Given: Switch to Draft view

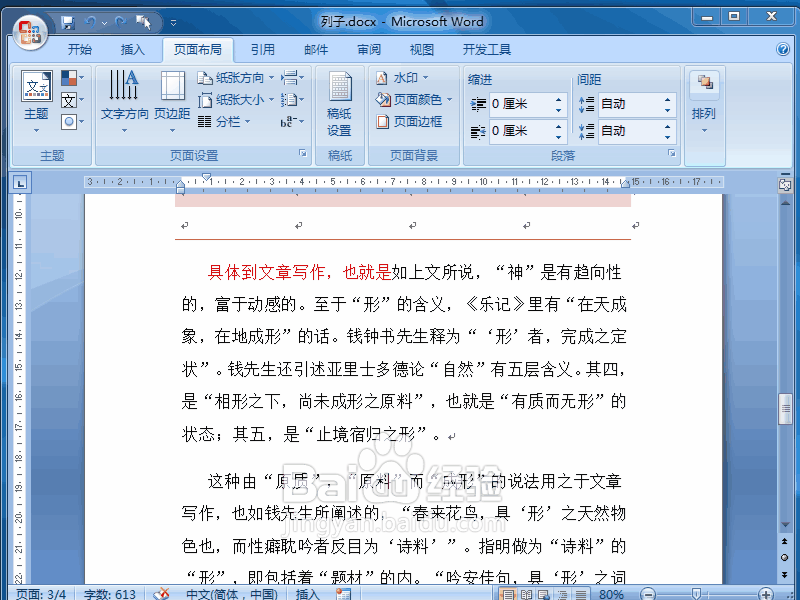Looking at the screenshot, I should [581, 594].
